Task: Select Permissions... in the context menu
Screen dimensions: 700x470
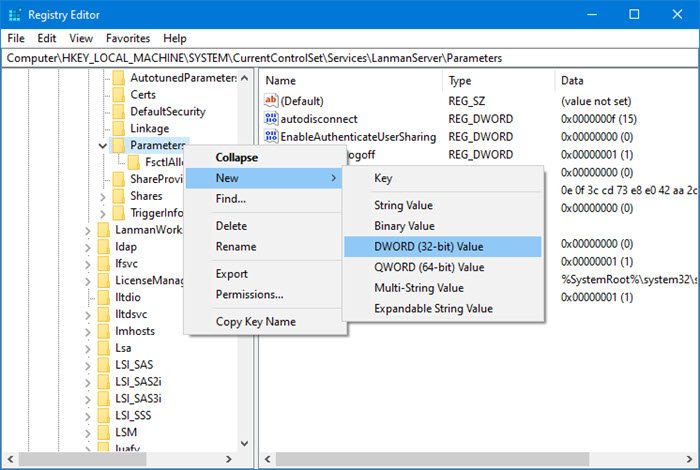Action: [249, 295]
